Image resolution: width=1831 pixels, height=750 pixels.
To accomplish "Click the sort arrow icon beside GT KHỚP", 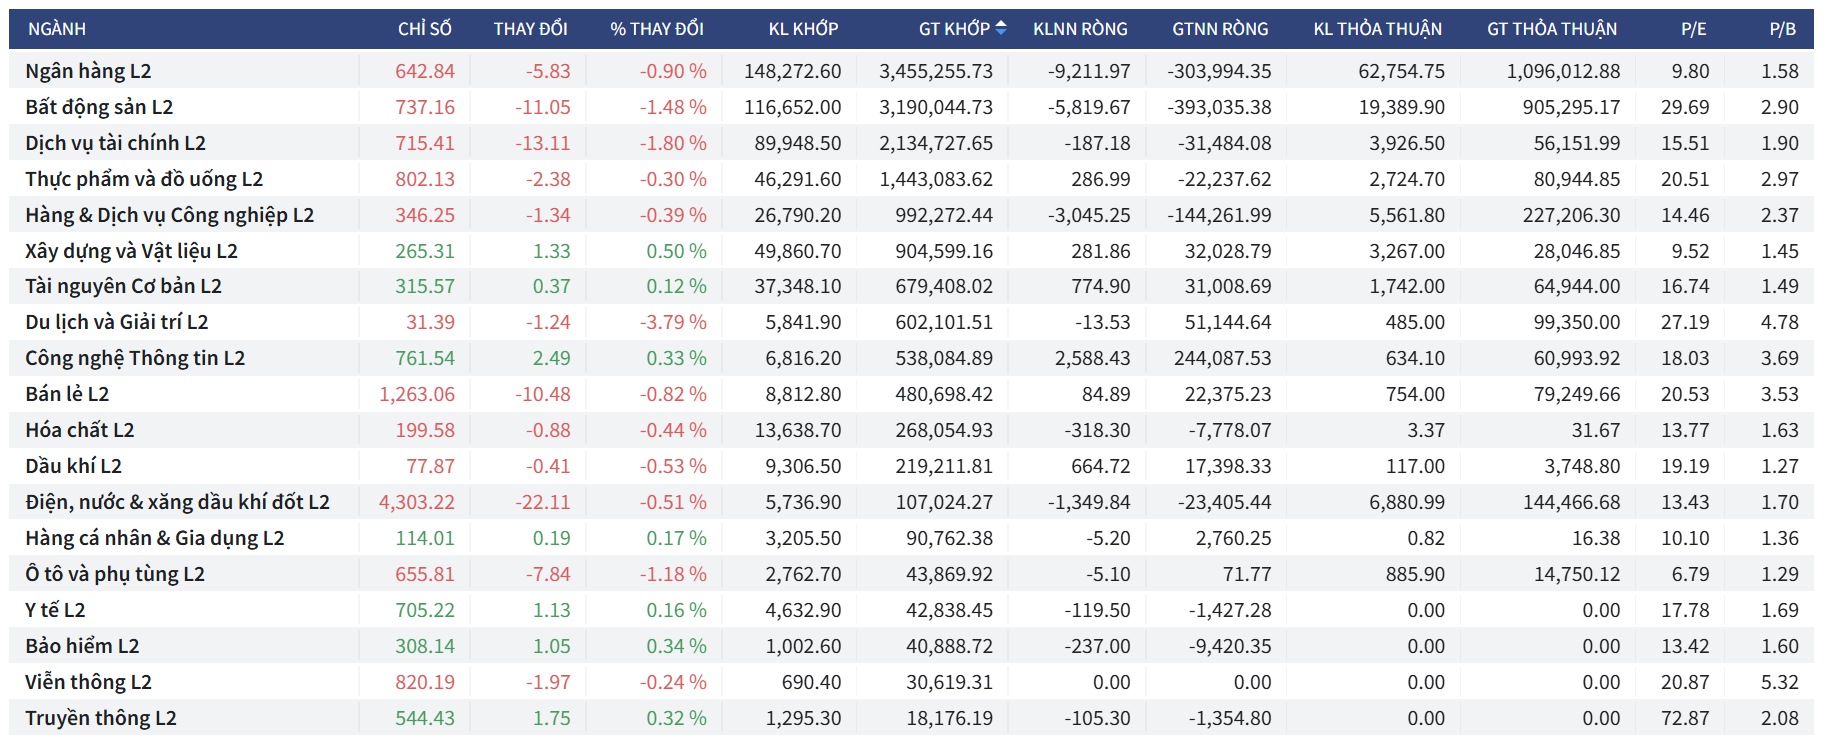I will (x=1001, y=28).
